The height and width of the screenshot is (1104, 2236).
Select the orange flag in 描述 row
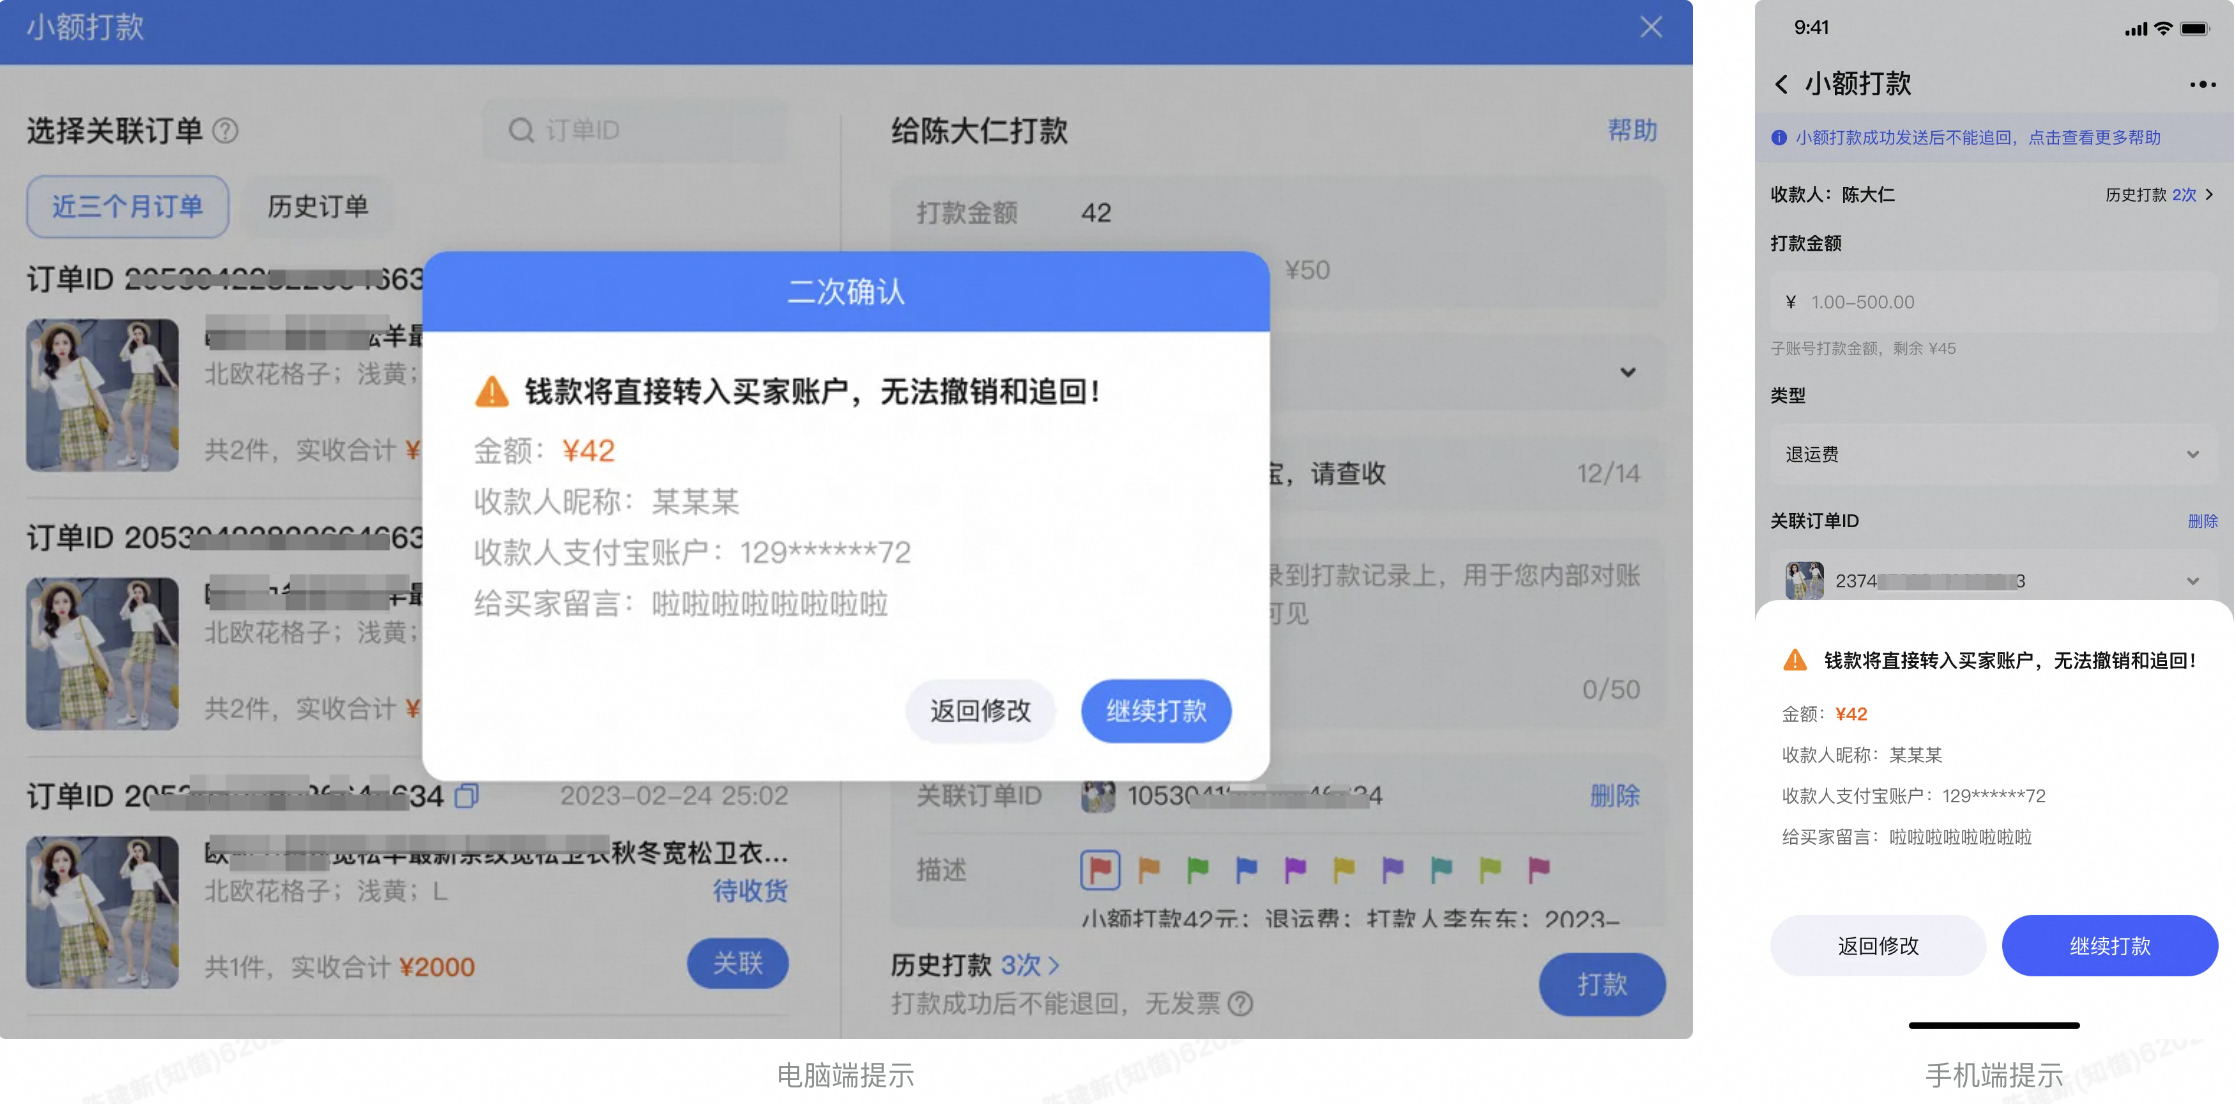click(x=1149, y=869)
